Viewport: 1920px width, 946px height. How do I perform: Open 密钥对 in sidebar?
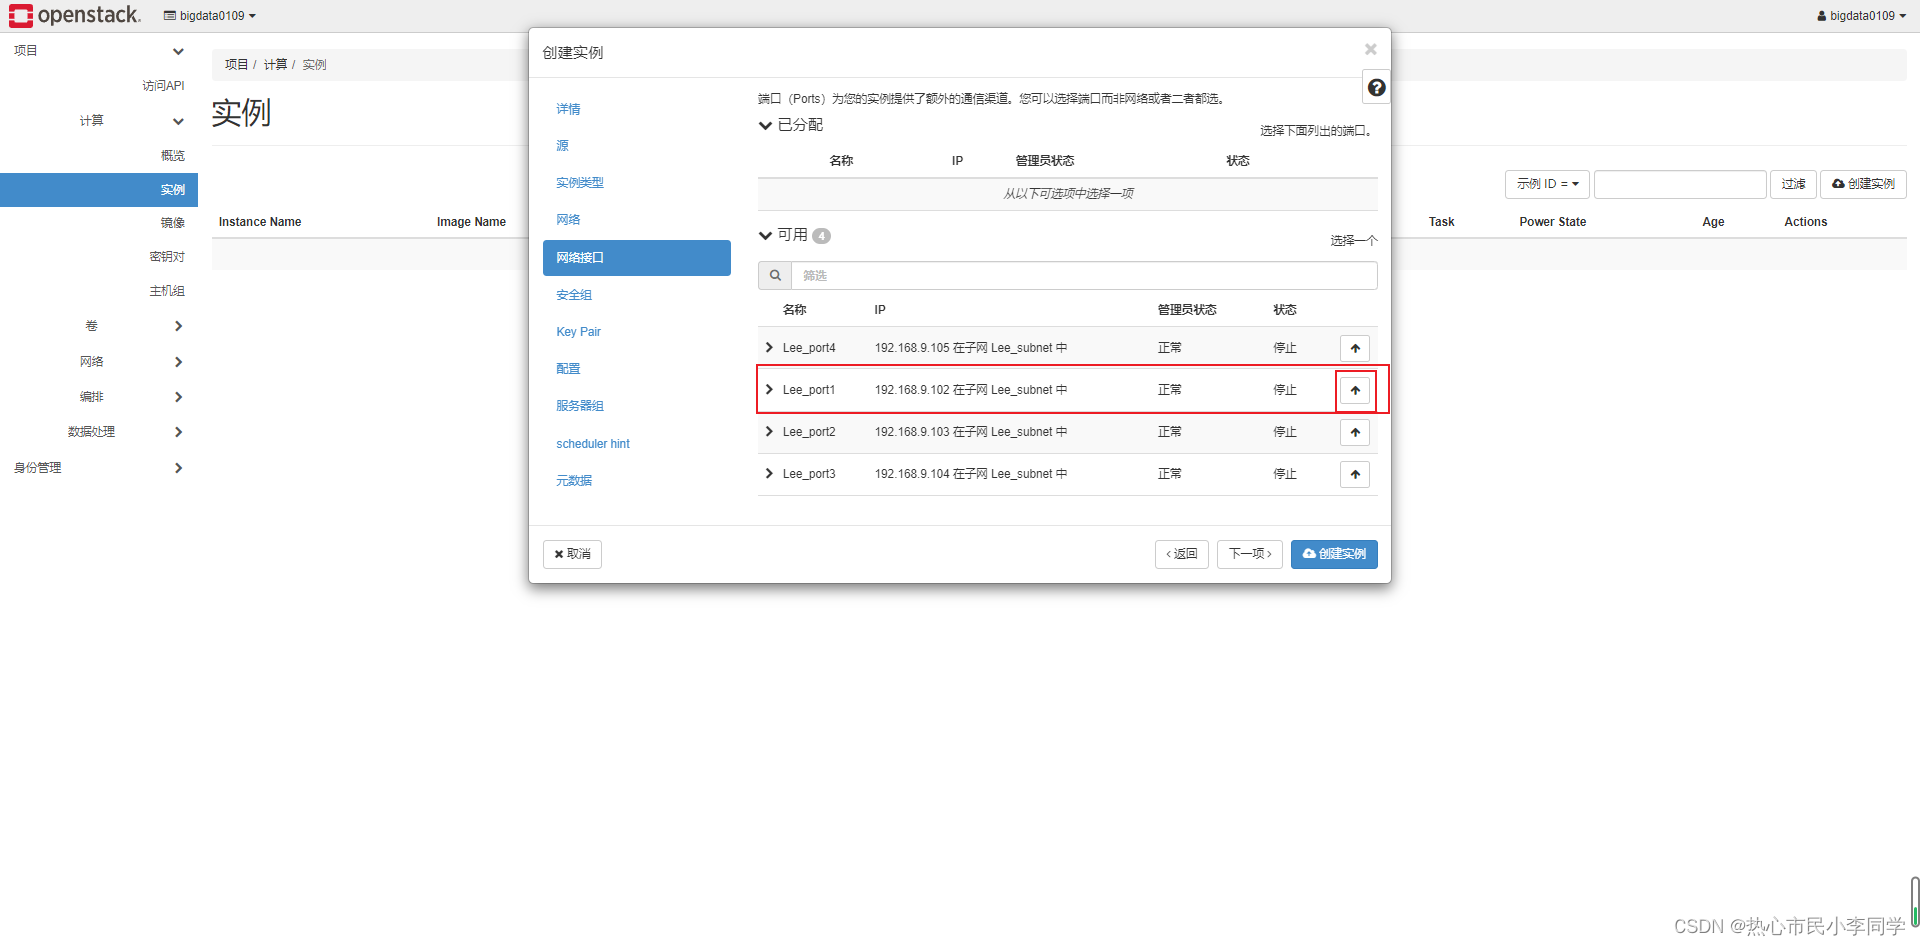(x=167, y=257)
